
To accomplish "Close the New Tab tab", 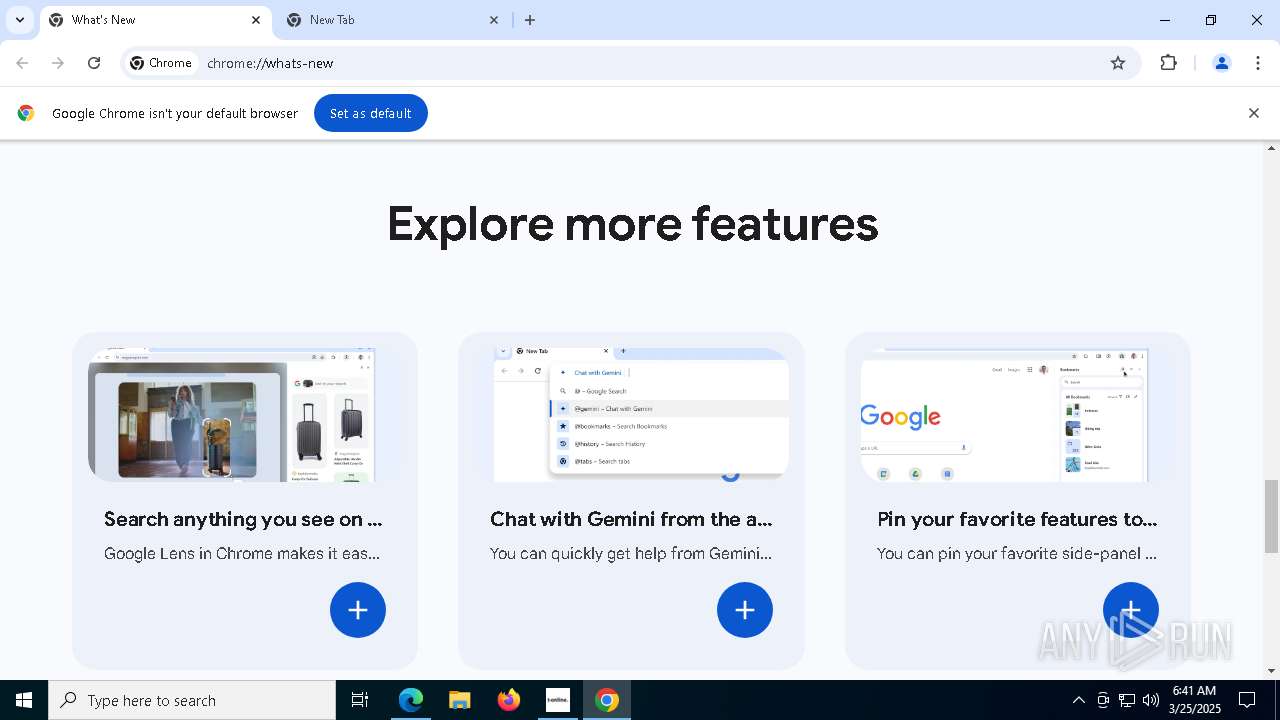I will pyautogui.click(x=494, y=20).
